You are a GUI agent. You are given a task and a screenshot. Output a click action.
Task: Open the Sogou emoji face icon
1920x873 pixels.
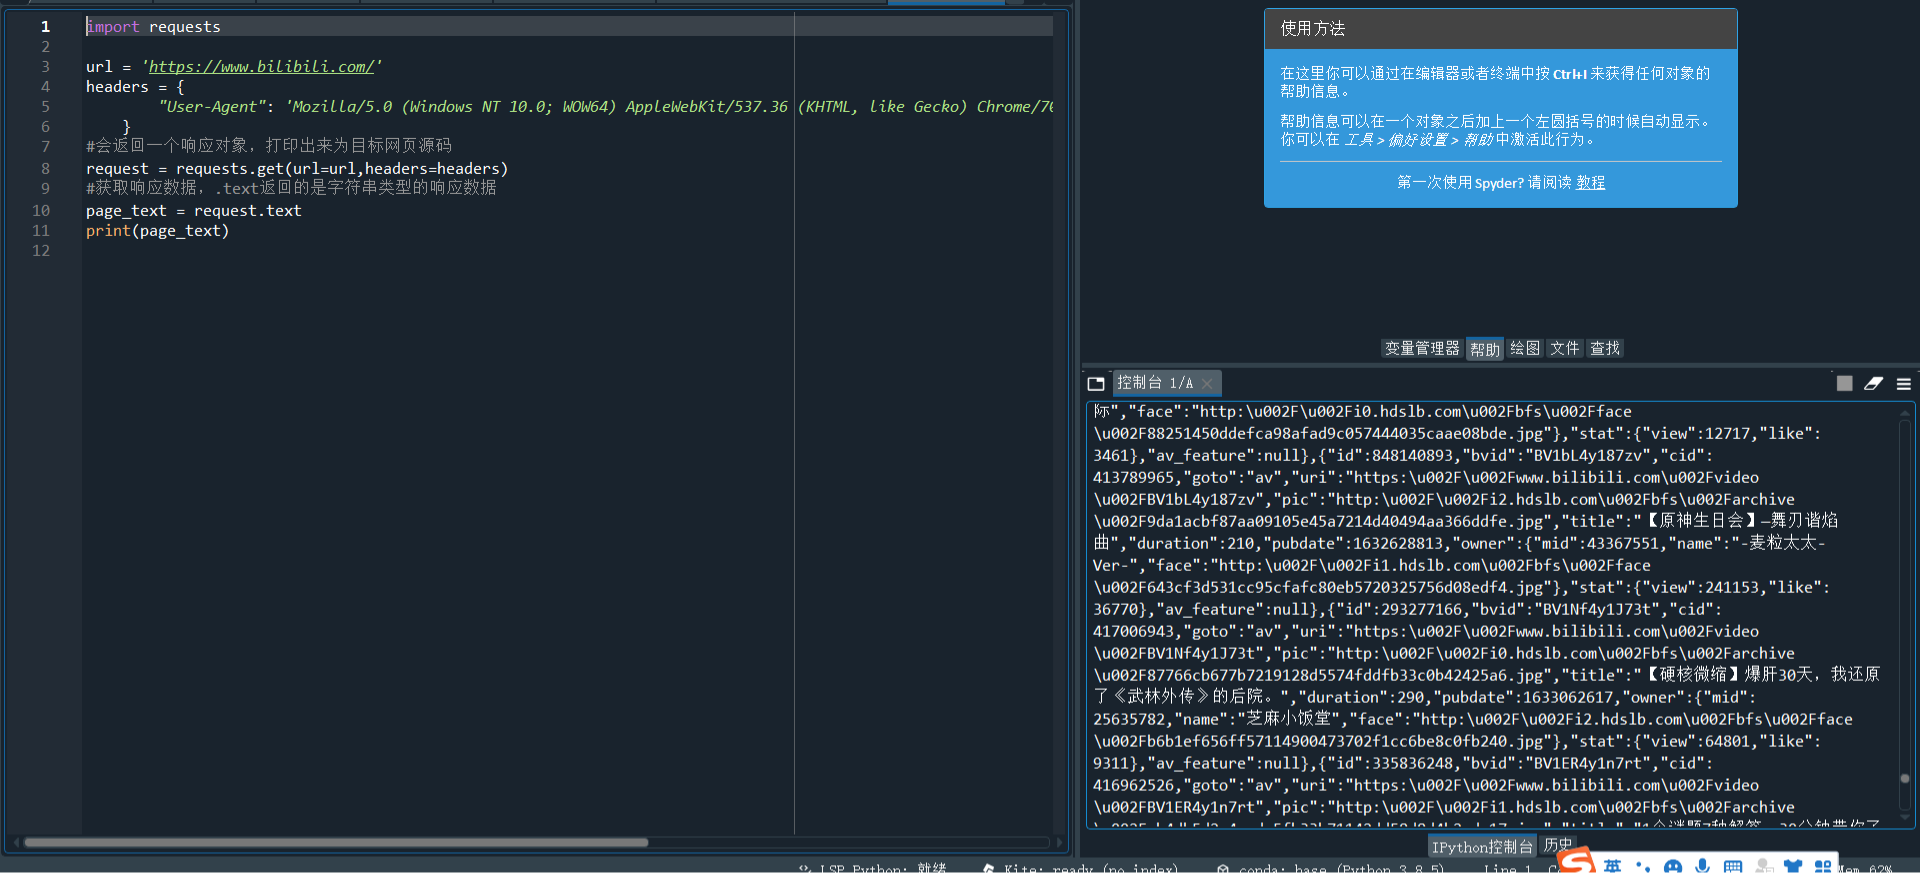click(1673, 867)
